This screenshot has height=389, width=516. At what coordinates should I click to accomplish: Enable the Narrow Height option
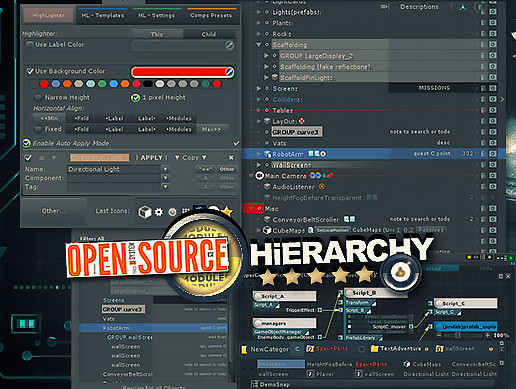tap(38, 98)
